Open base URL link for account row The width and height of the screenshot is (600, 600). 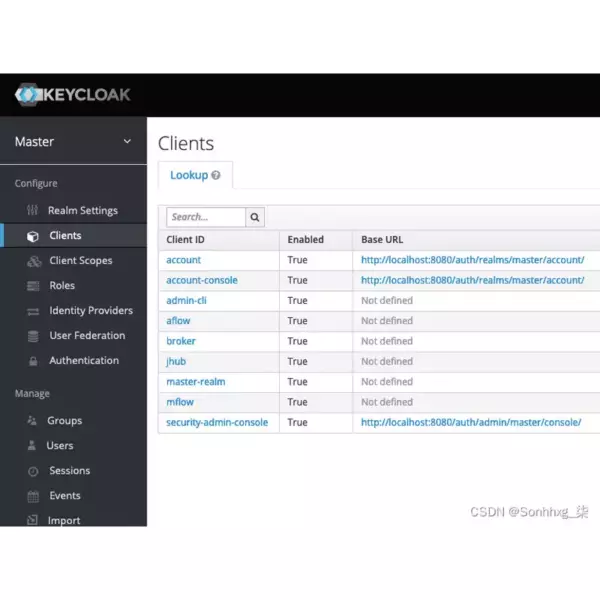click(473, 260)
